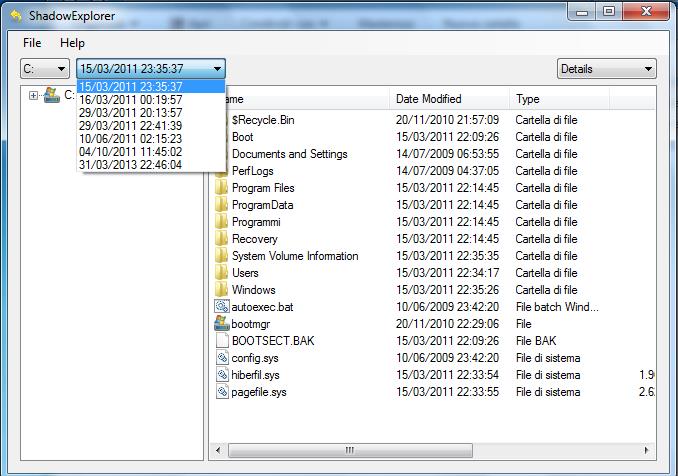The image size is (678, 476).
Task: Click the bootmgr file icon
Action: point(222,323)
